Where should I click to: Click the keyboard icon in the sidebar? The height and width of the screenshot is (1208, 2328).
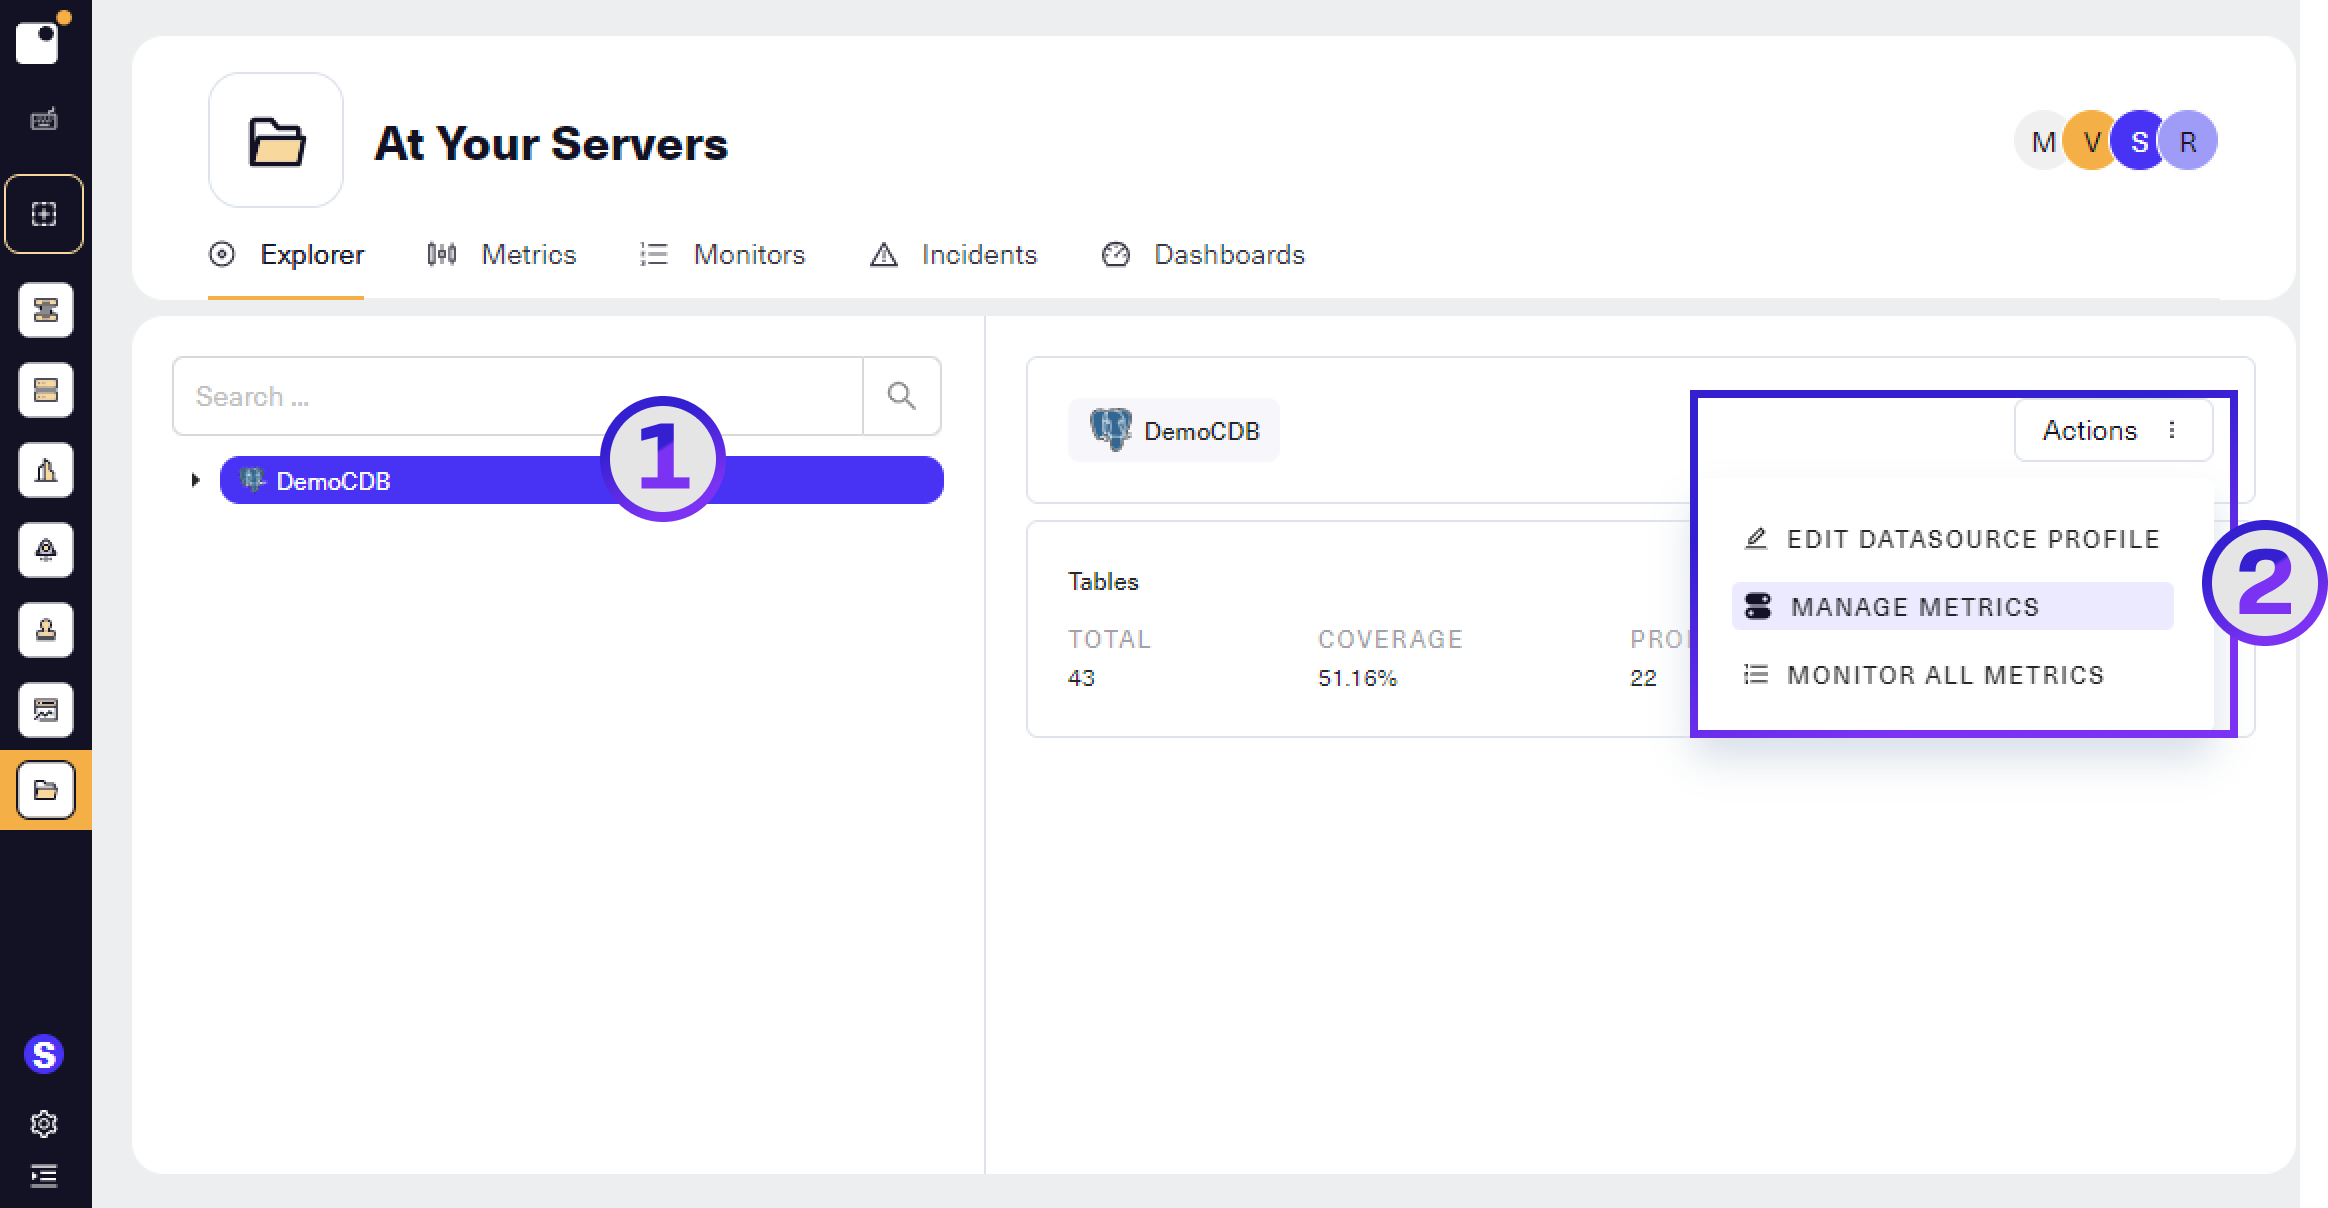(44, 120)
